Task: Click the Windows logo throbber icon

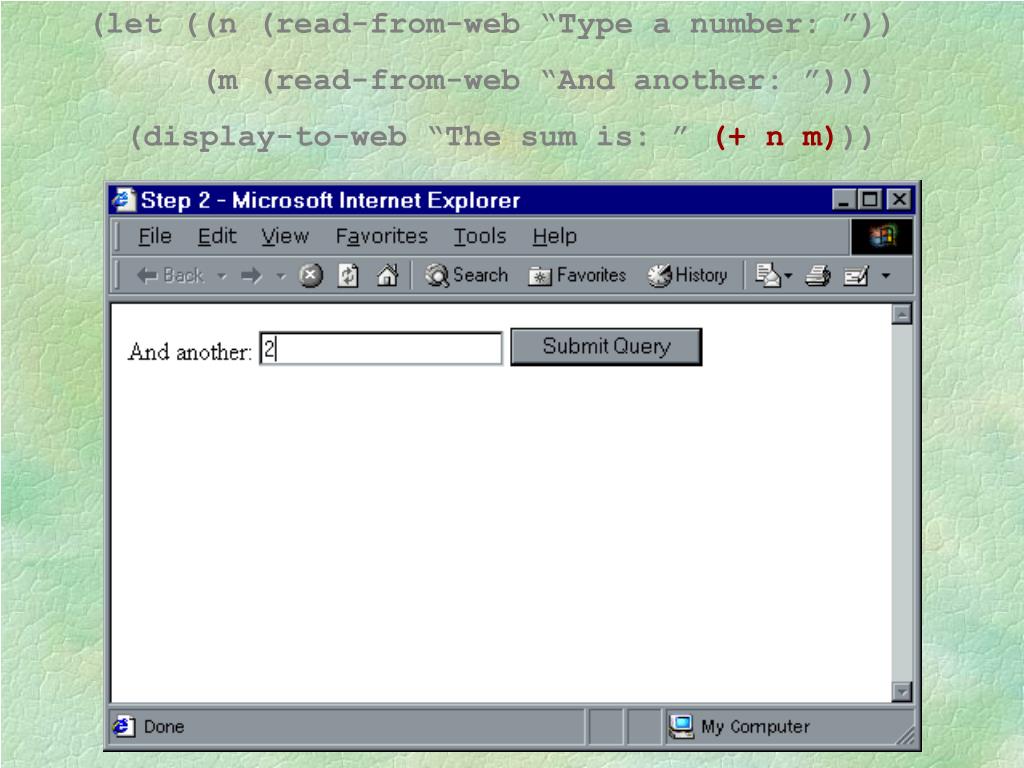Action: click(882, 236)
